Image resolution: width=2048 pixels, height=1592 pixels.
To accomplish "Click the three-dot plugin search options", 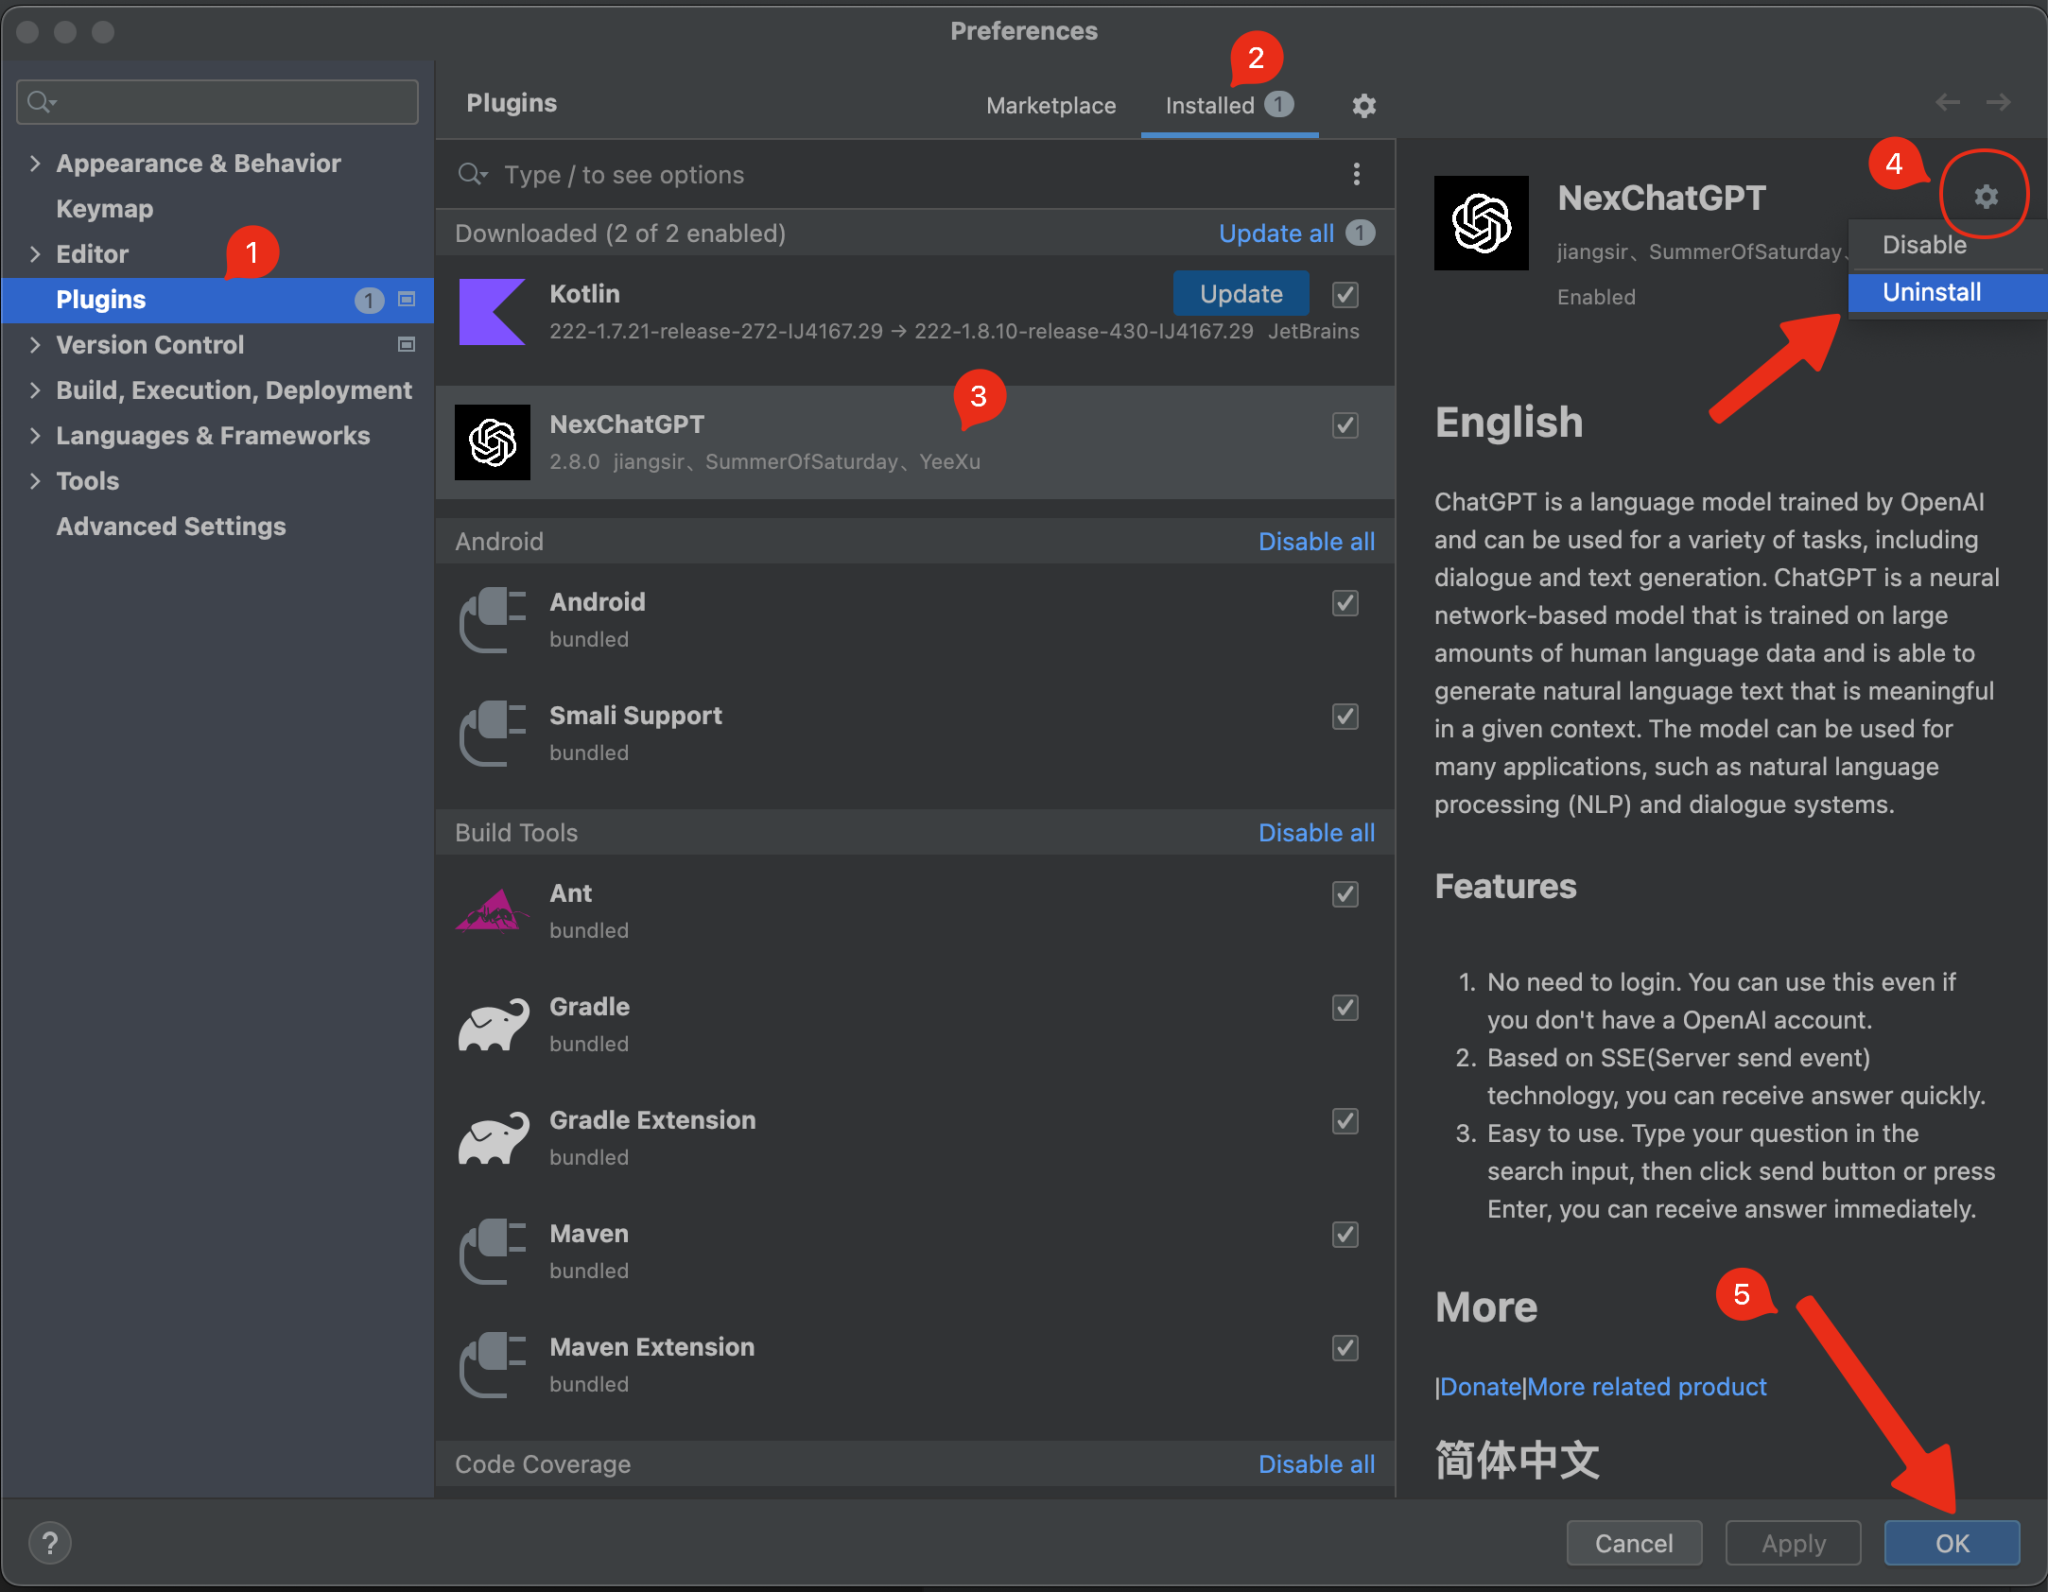I will (x=1356, y=174).
